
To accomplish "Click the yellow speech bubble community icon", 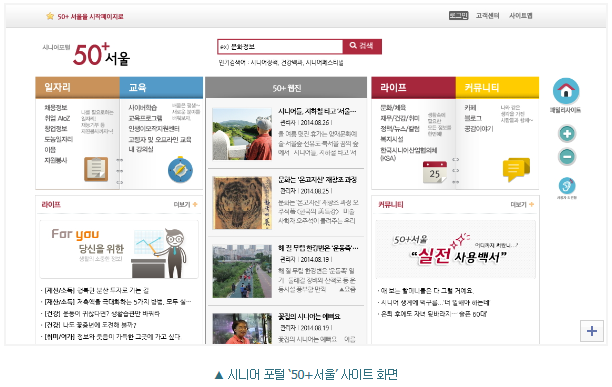I will [x=516, y=169].
